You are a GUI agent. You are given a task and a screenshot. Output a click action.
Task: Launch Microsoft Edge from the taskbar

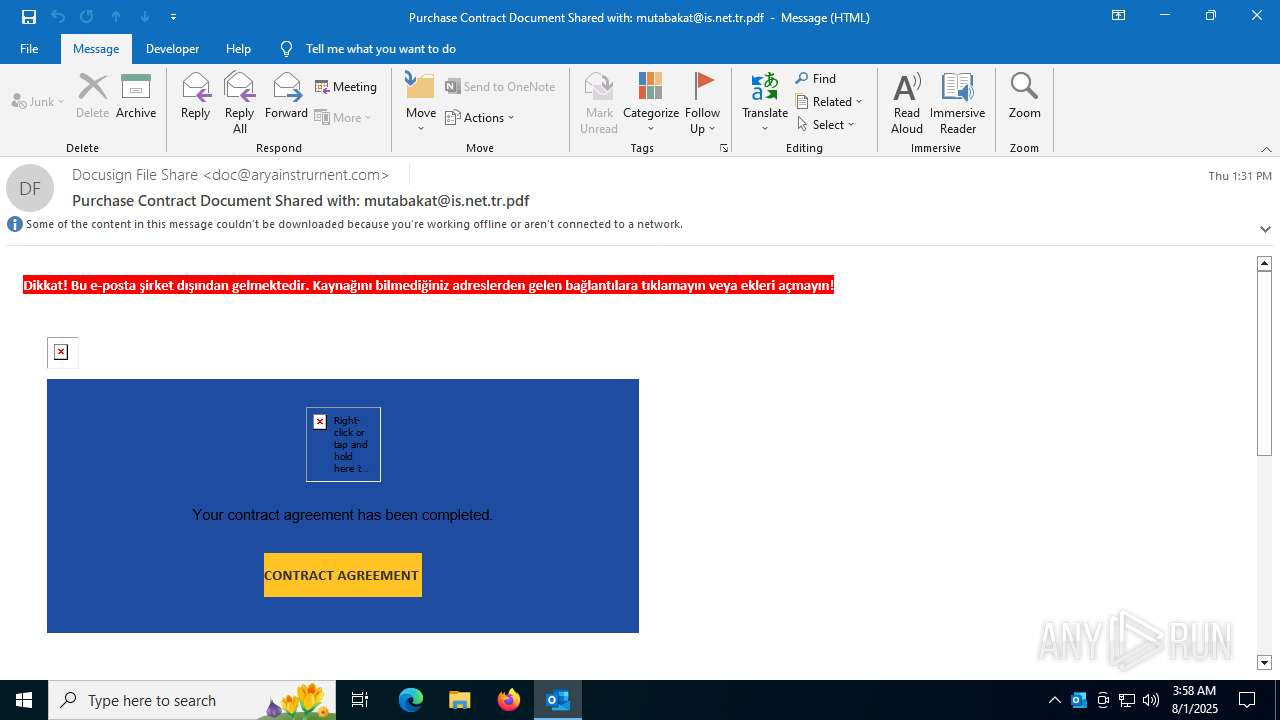point(411,700)
